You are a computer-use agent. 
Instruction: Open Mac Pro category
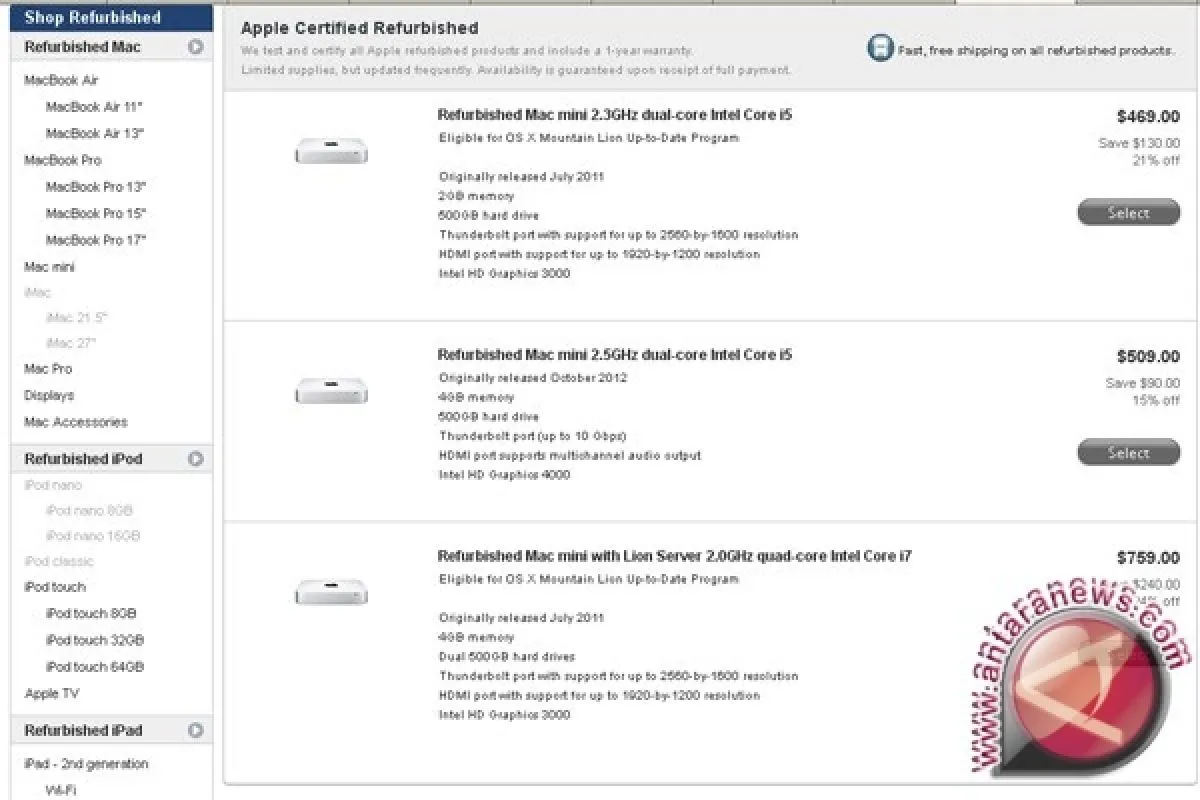(48, 369)
